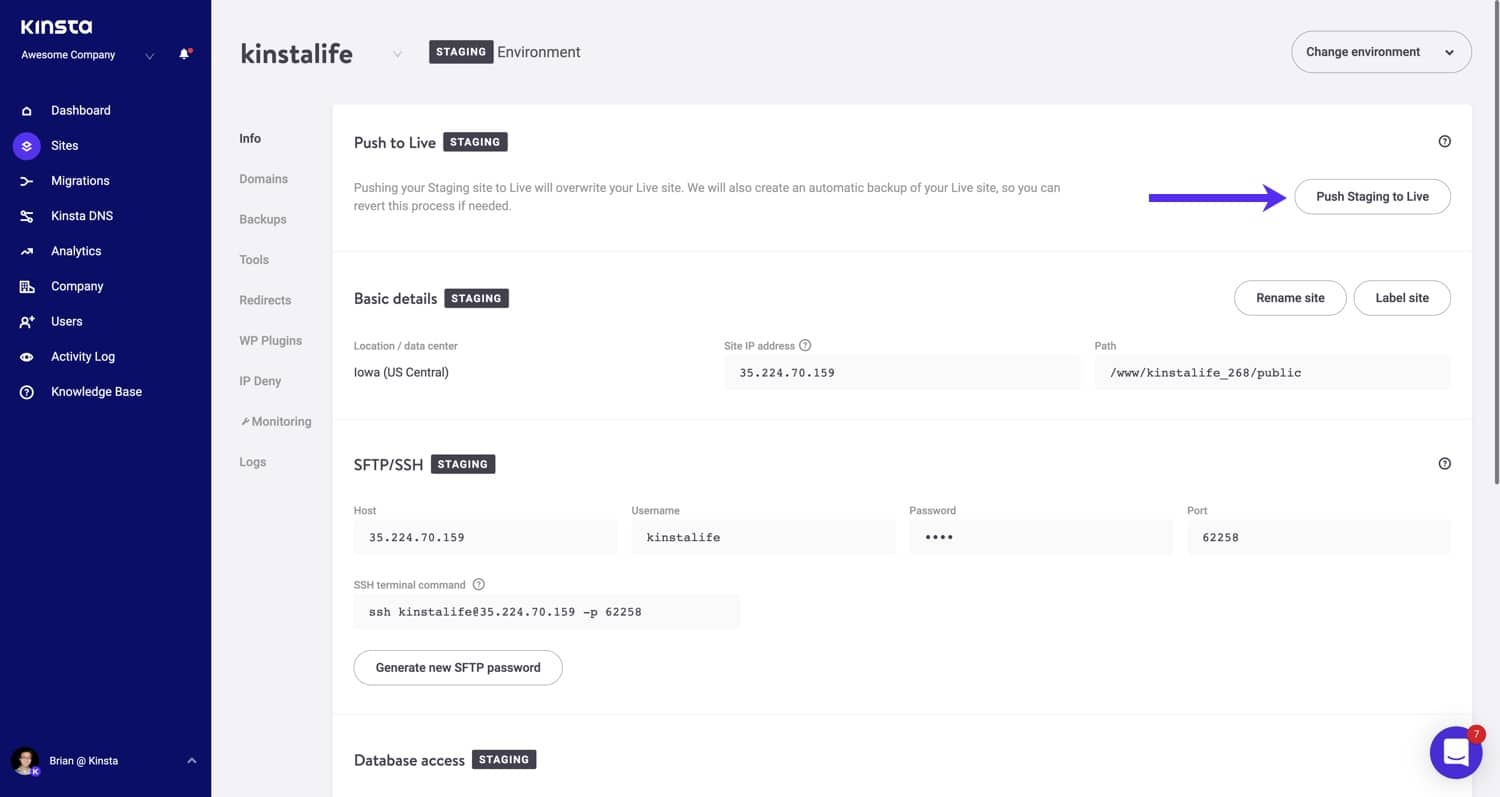1500x797 pixels.
Task: Open Kinsta DNS page
Action: (82, 216)
